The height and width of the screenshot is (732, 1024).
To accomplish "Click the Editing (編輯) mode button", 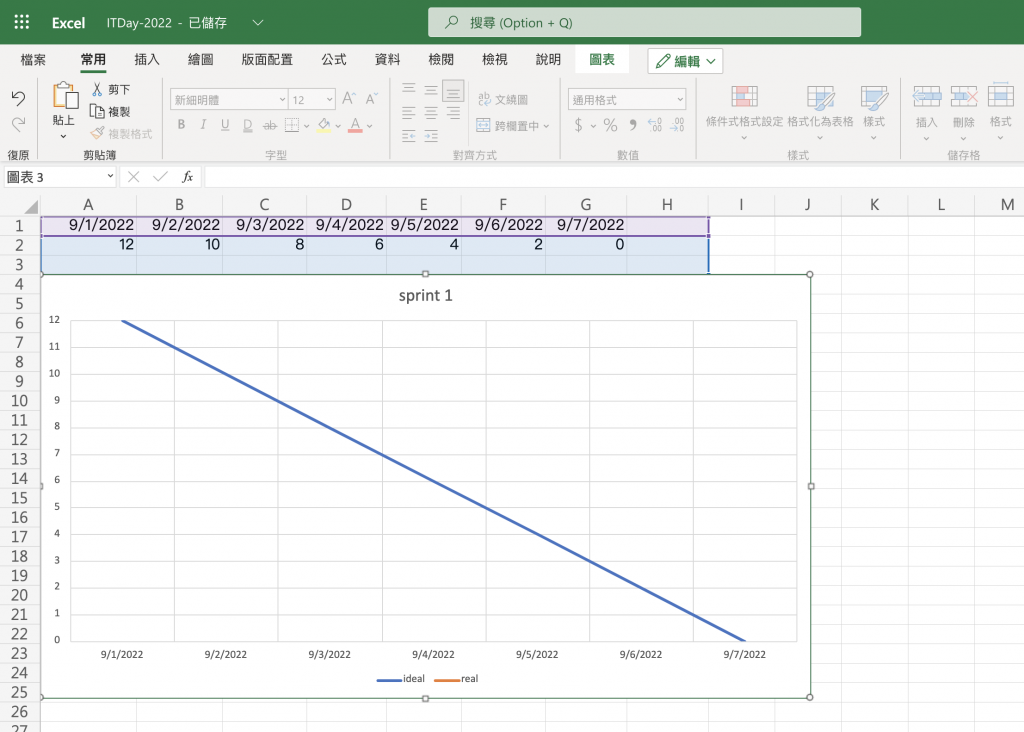I will click(x=686, y=61).
